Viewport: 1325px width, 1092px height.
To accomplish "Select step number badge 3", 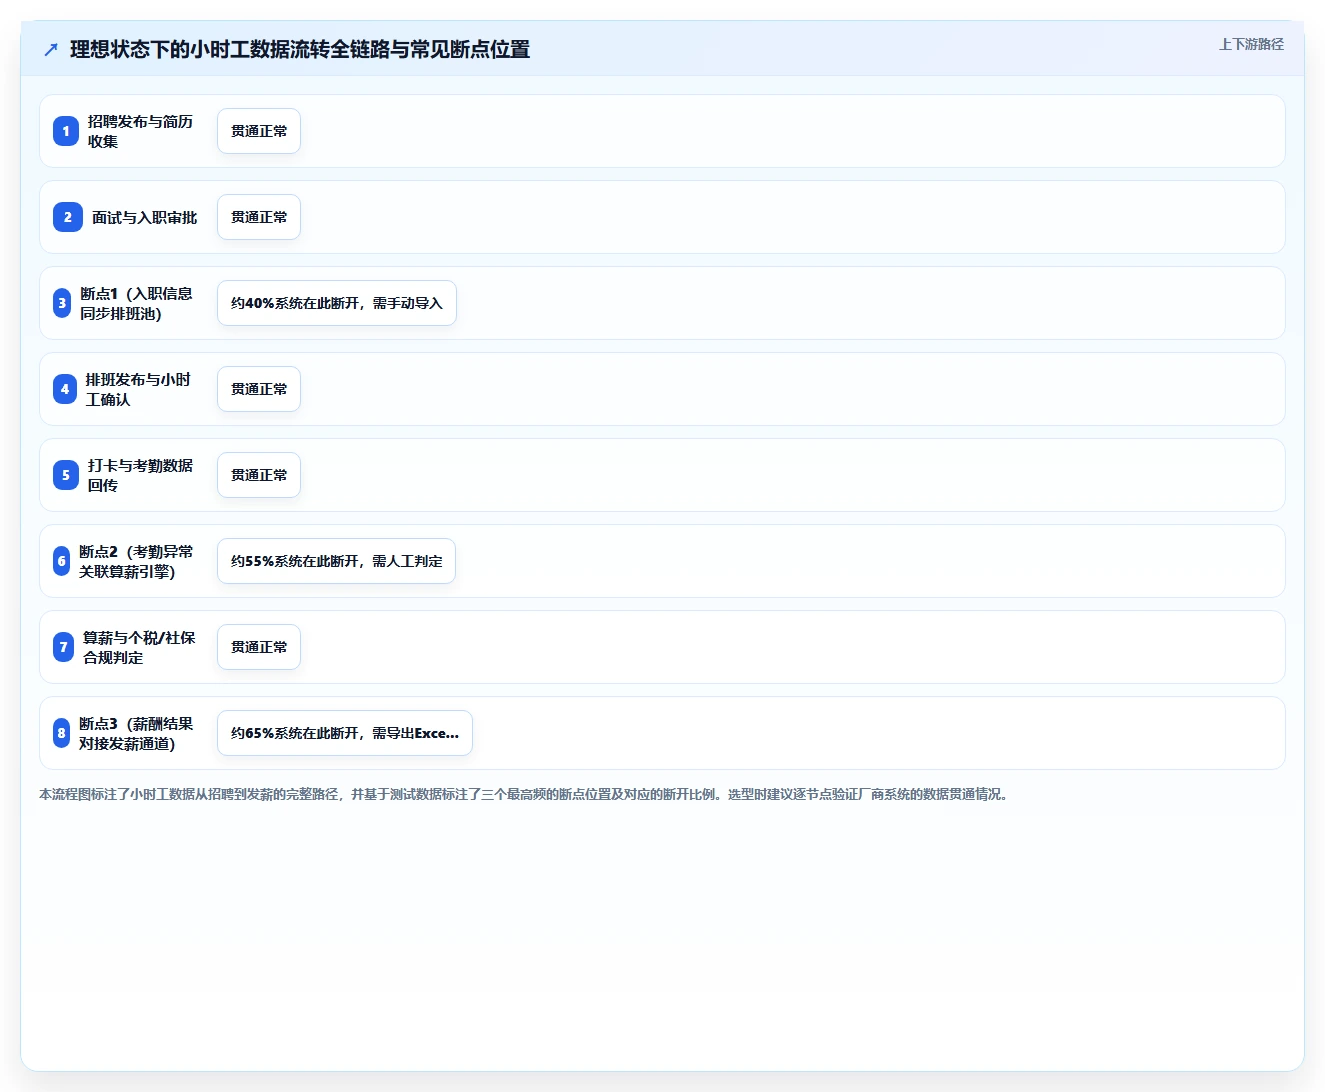I will pos(62,303).
